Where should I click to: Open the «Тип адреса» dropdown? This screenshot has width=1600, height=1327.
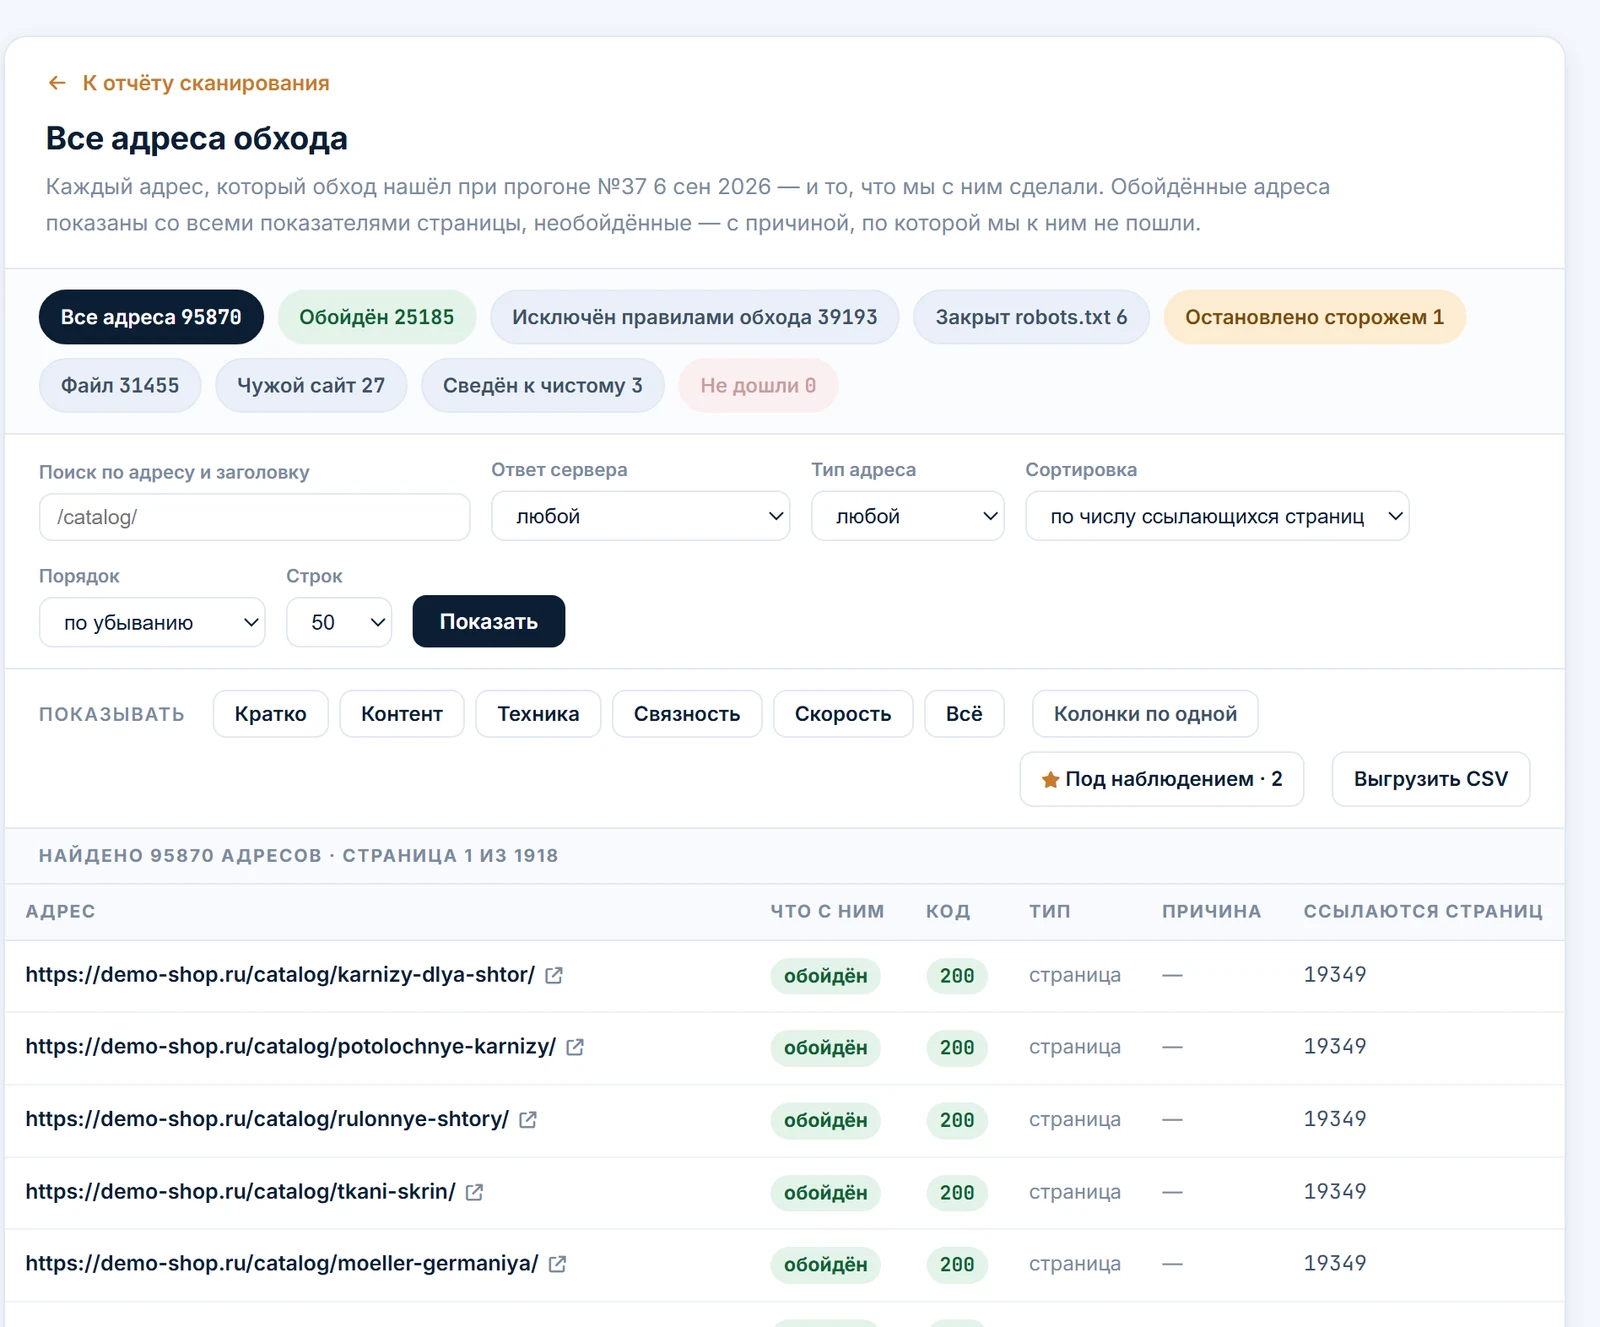coord(907,516)
